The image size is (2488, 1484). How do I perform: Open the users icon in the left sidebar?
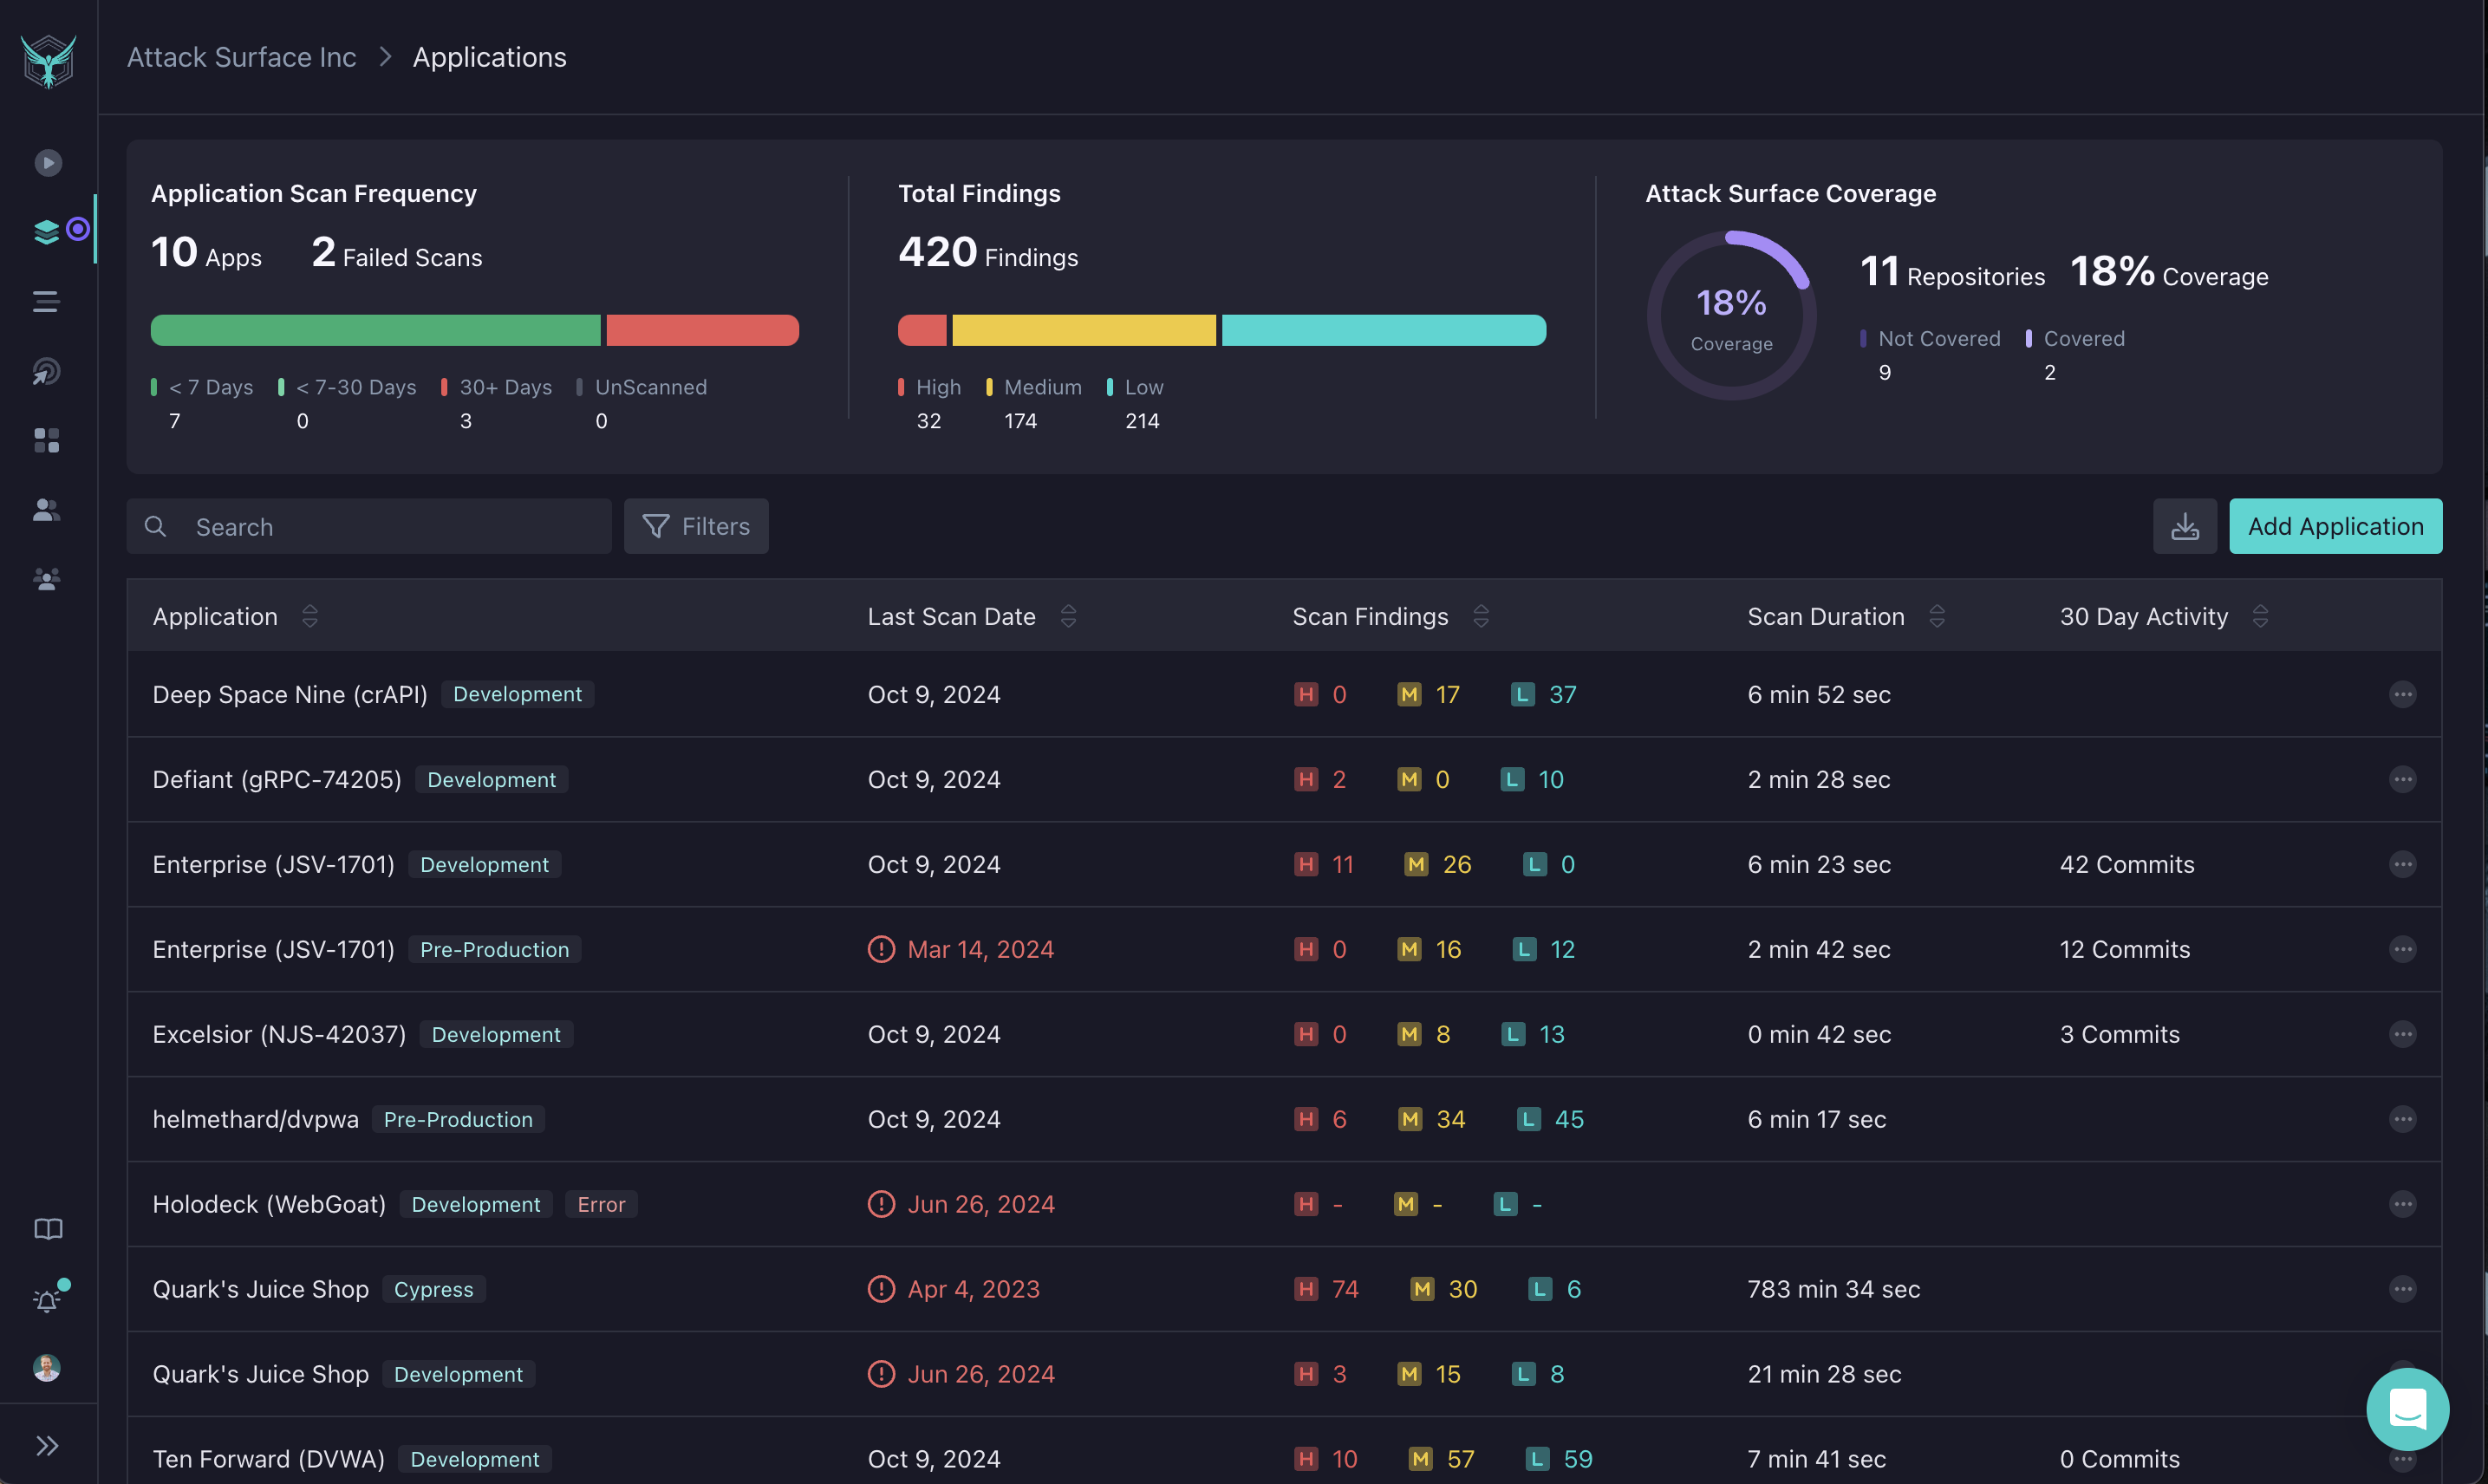click(46, 510)
